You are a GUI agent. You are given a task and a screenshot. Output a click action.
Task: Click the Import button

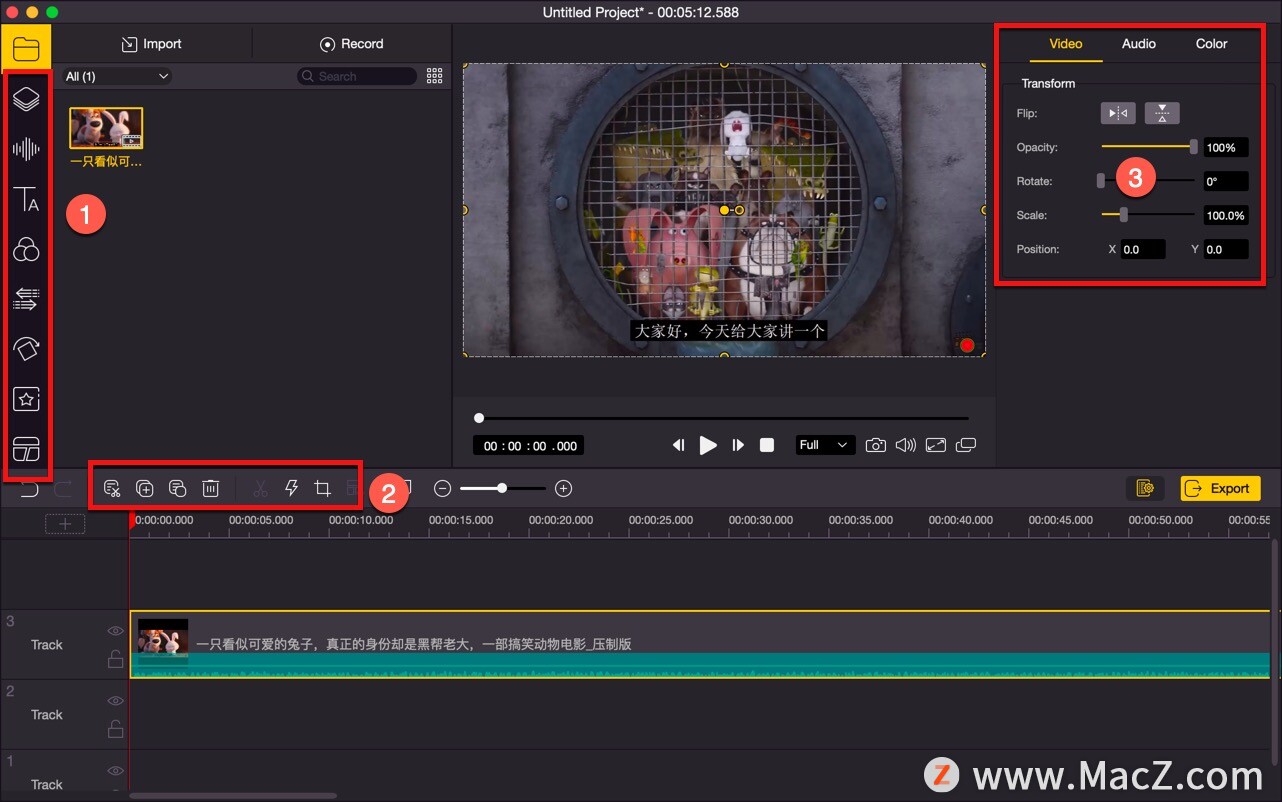coord(151,44)
